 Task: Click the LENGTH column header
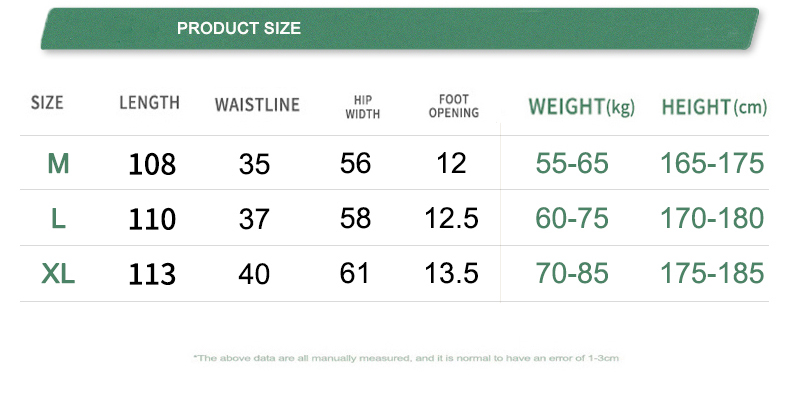149,103
